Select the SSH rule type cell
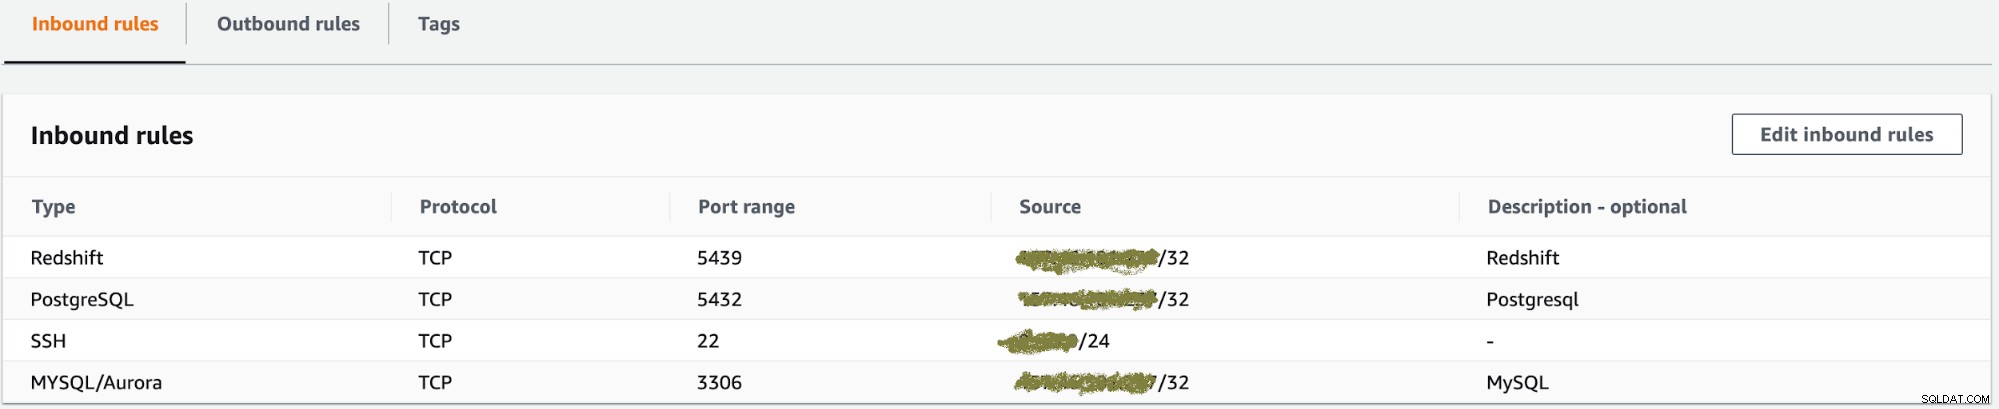 (x=48, y=341)
